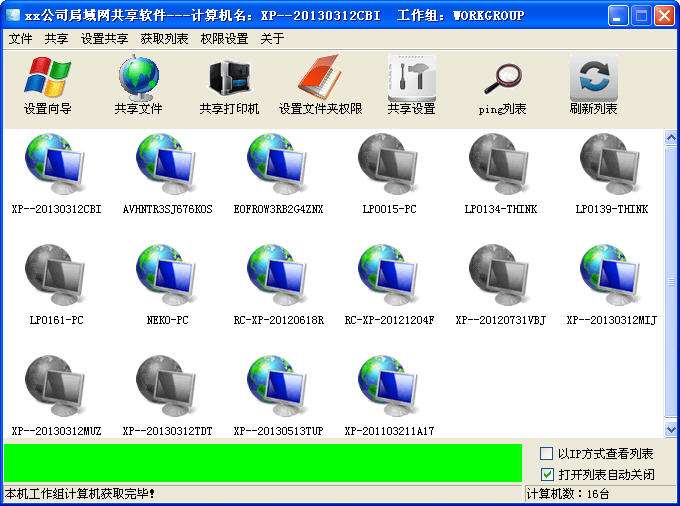Screen dimensions: 680x506
Task: Click the vertical scrollbar thumb
Action: [671, 282]
